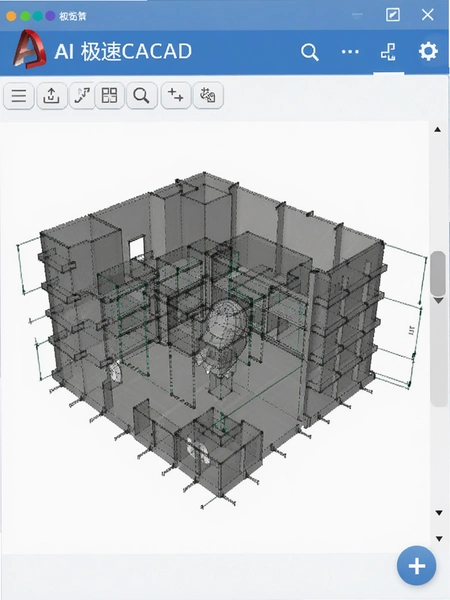The height and width of the screenshot is (600, 450).
Task: Click the transform/copy objects tool button
Action: [208, 95]
